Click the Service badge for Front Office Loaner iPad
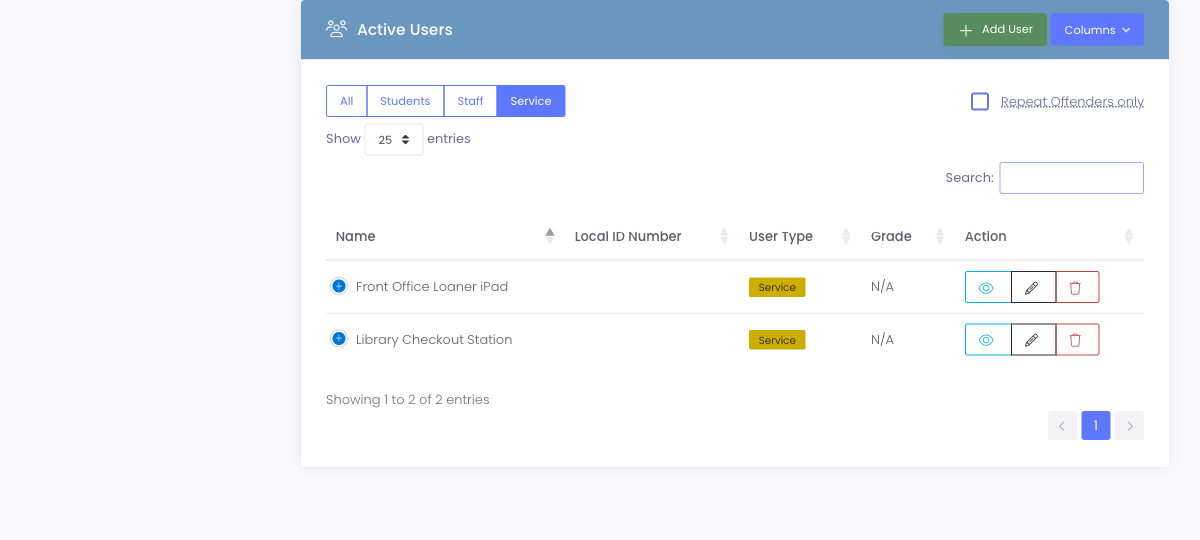Image resolution: width=1200 pixels, height=540 pixels. coord(777,287)
